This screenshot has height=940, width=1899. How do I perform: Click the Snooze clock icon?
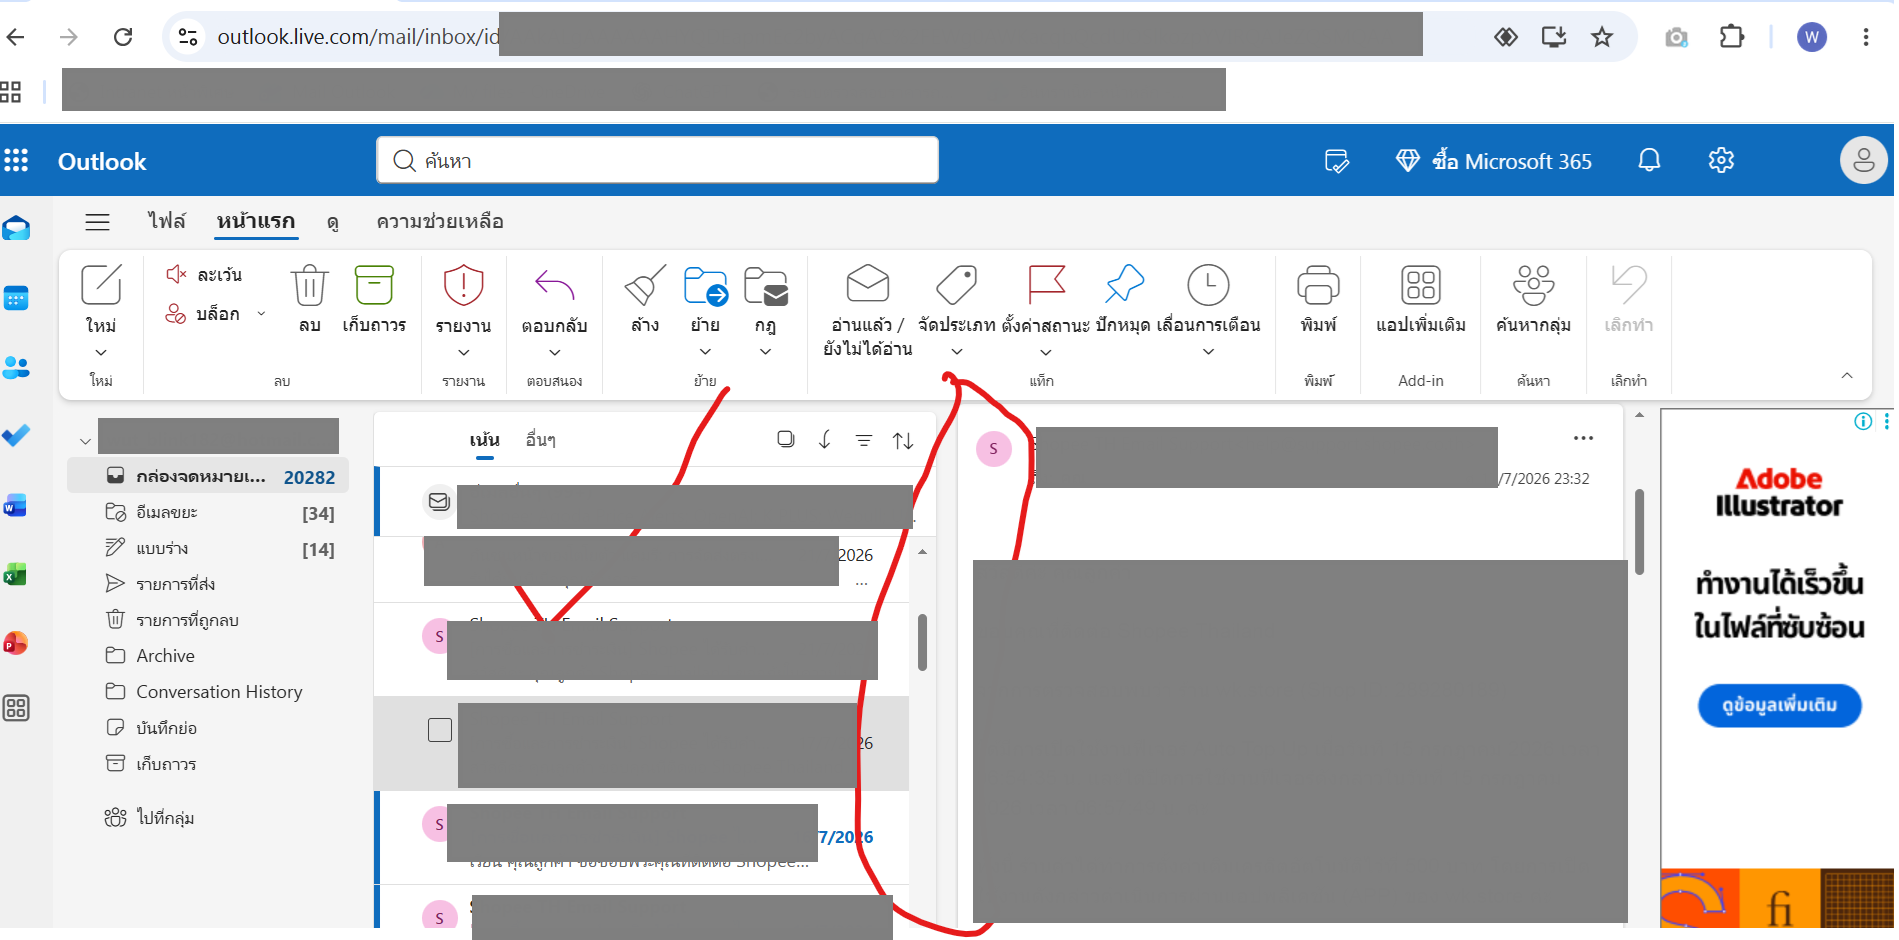pyautogui.click(x=1208, y=285)
